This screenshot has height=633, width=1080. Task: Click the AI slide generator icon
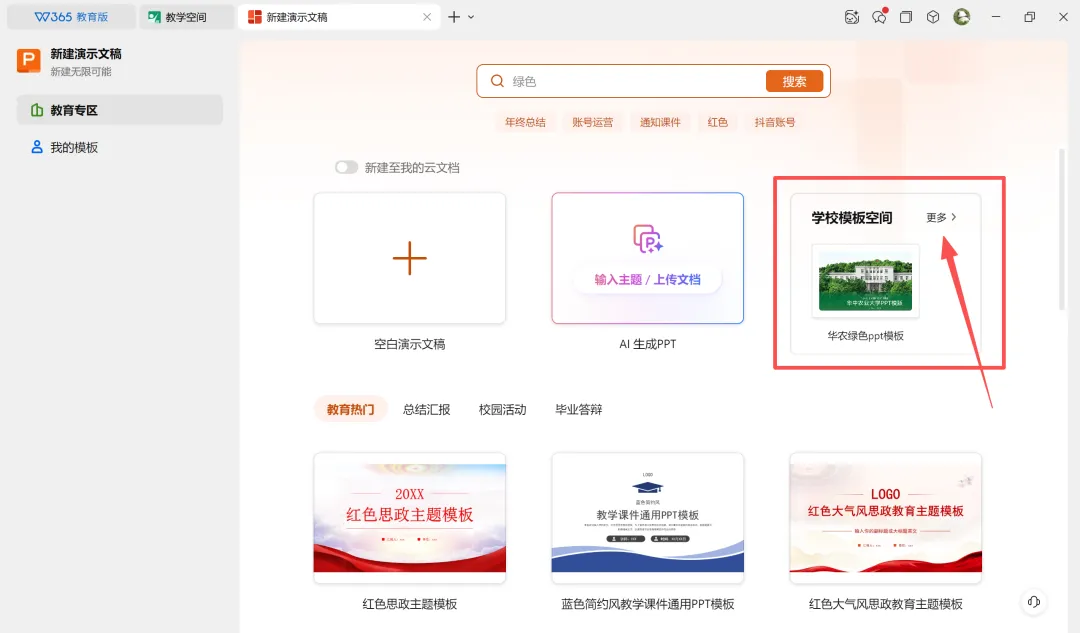[x=647, y=239]
